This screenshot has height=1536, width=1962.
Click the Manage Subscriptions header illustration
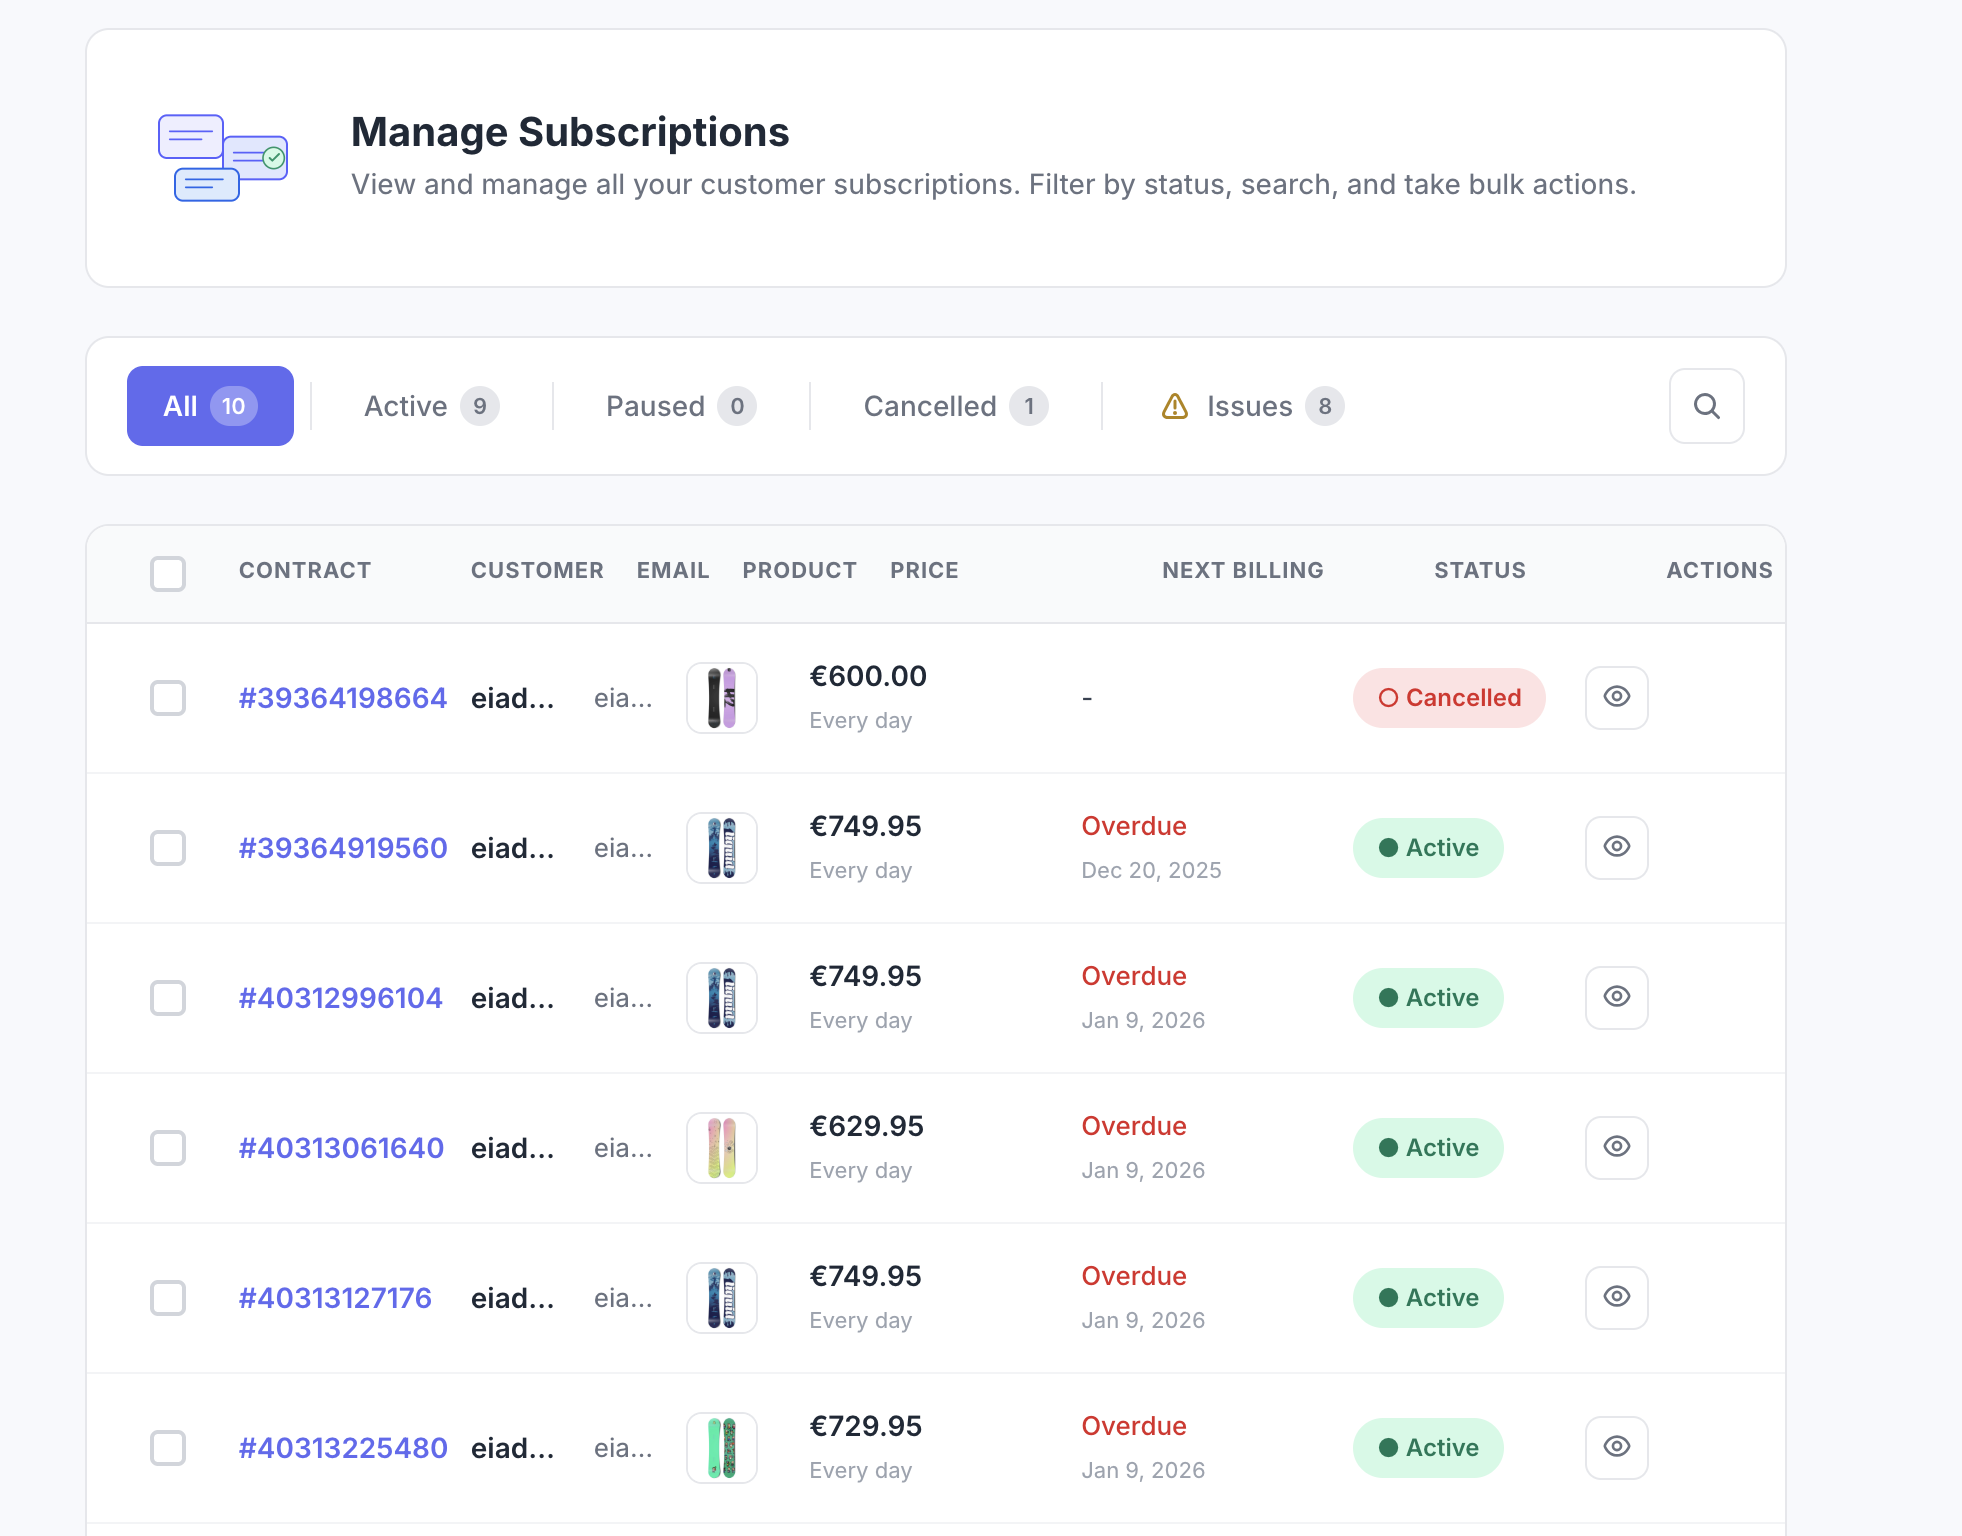(x=223, y=158)
